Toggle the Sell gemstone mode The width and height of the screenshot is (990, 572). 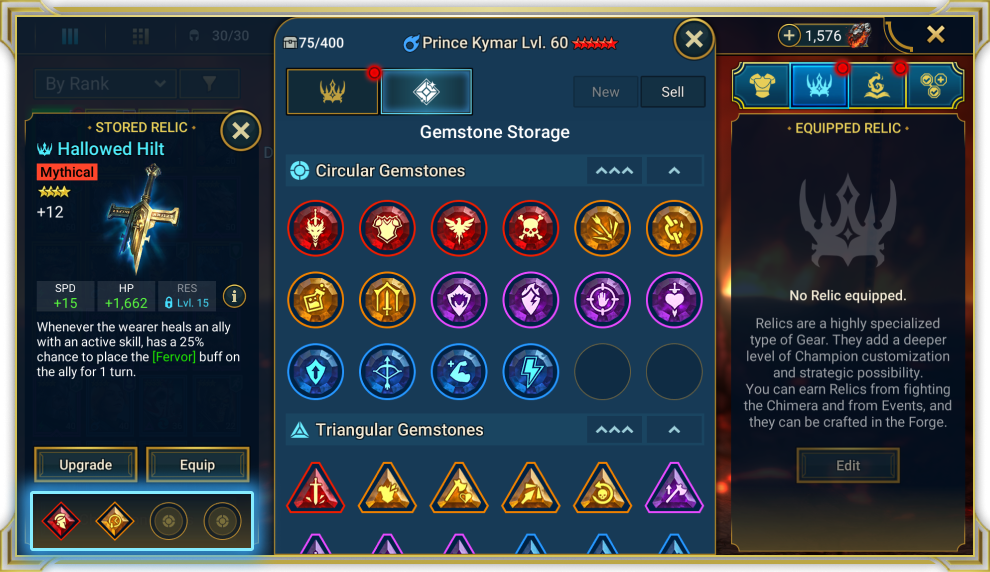(672, 92)
